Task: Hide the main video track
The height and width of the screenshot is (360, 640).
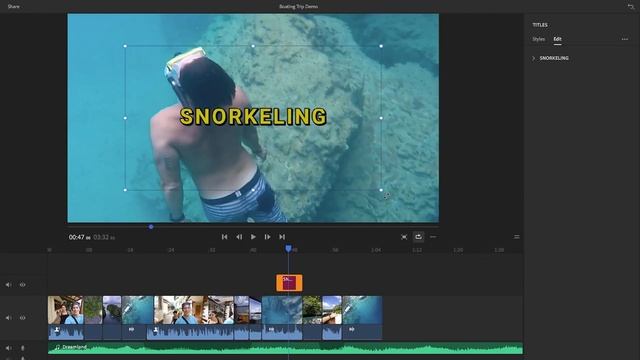Action: tap(22, 318)
